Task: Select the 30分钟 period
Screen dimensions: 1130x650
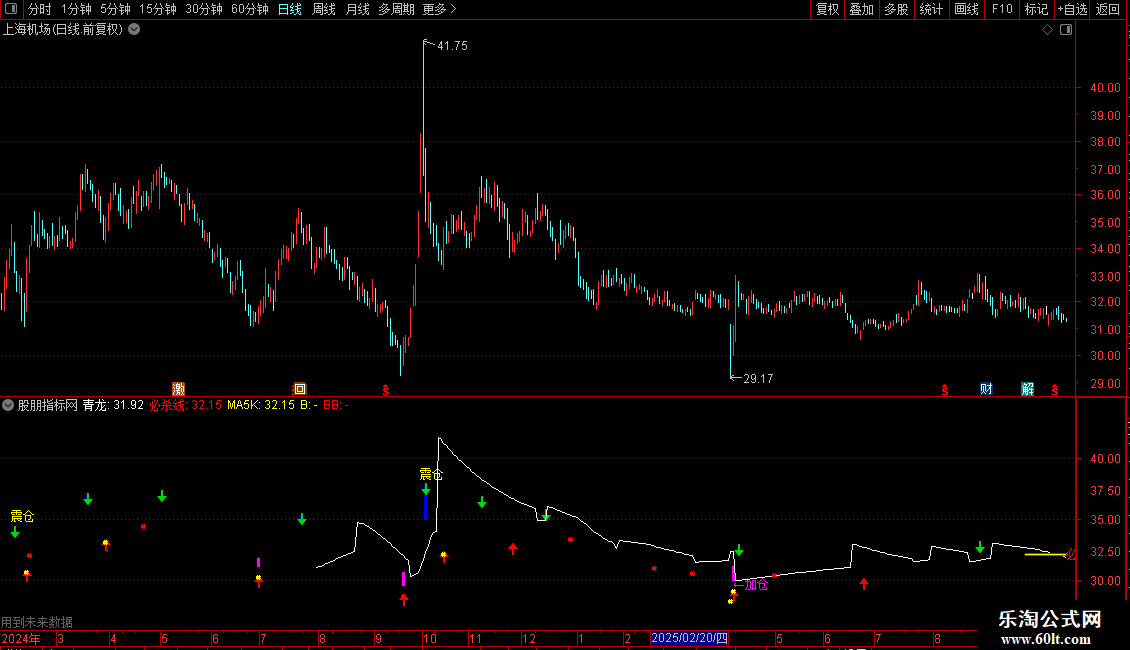Action: 204,9
